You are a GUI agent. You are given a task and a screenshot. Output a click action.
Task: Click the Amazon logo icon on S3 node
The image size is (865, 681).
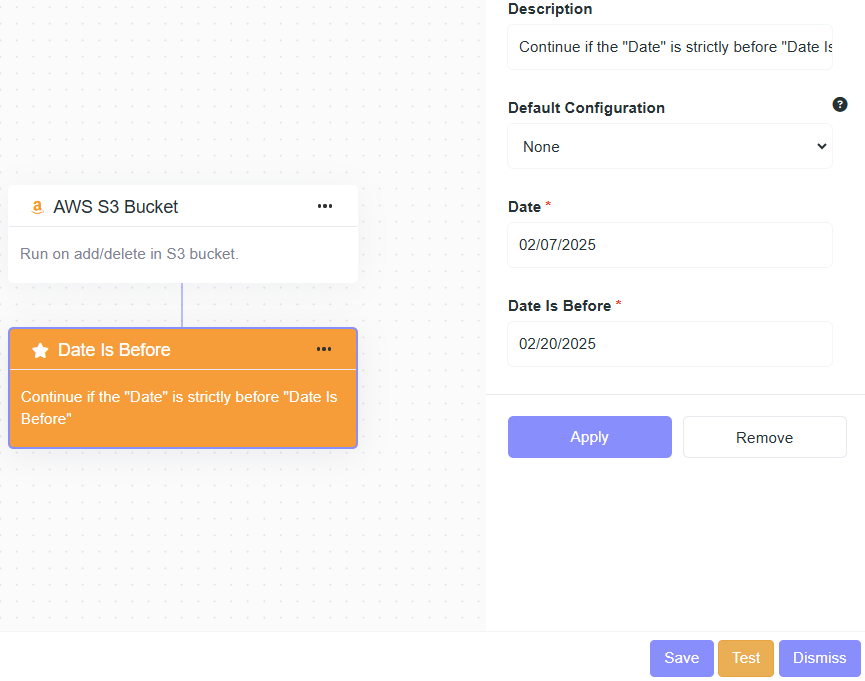tap(37, 207)
